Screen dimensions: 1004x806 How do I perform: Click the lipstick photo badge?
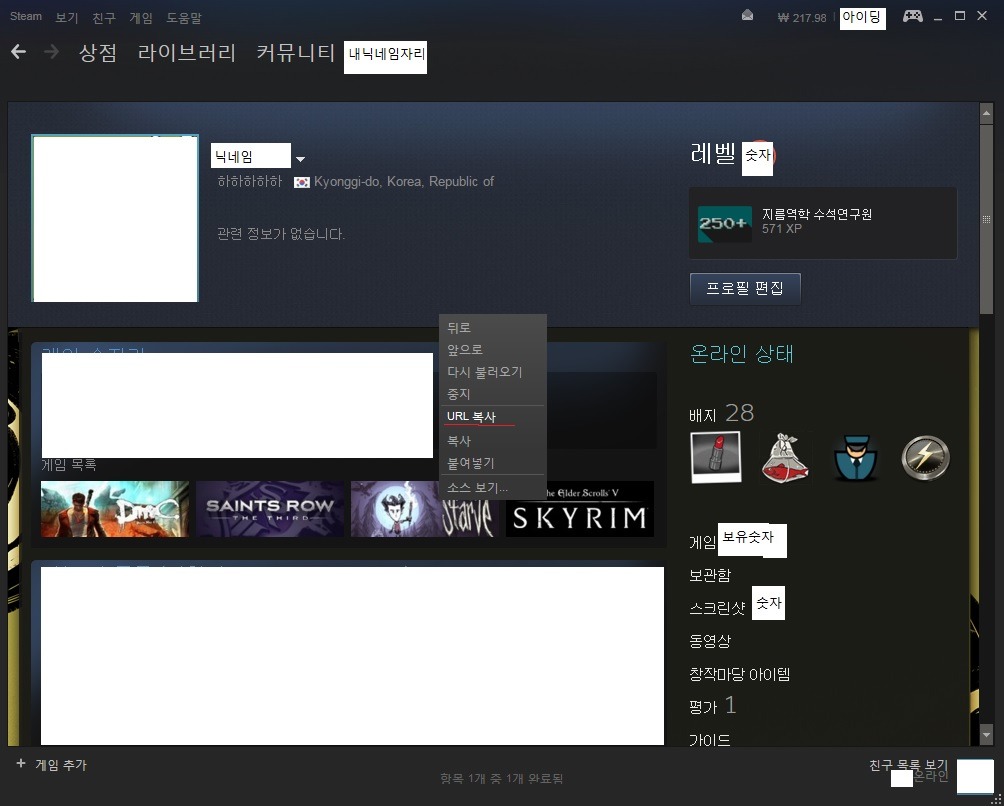click(716, 456)
